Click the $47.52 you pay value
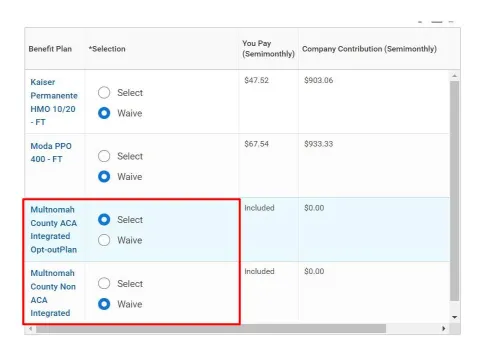 (x=256, y=80)
